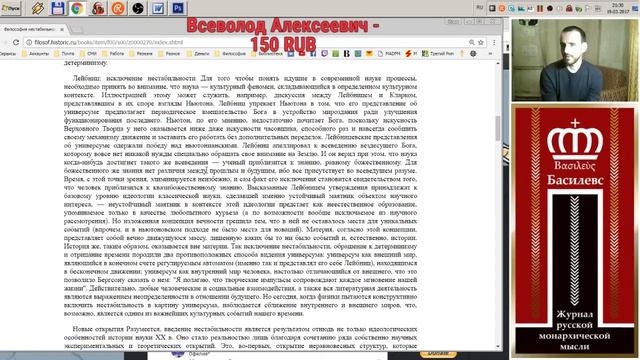The height and width of the screenshot is (360, 640).
Task: Open the Разное bookmarks folder
Action: (169, 53)
